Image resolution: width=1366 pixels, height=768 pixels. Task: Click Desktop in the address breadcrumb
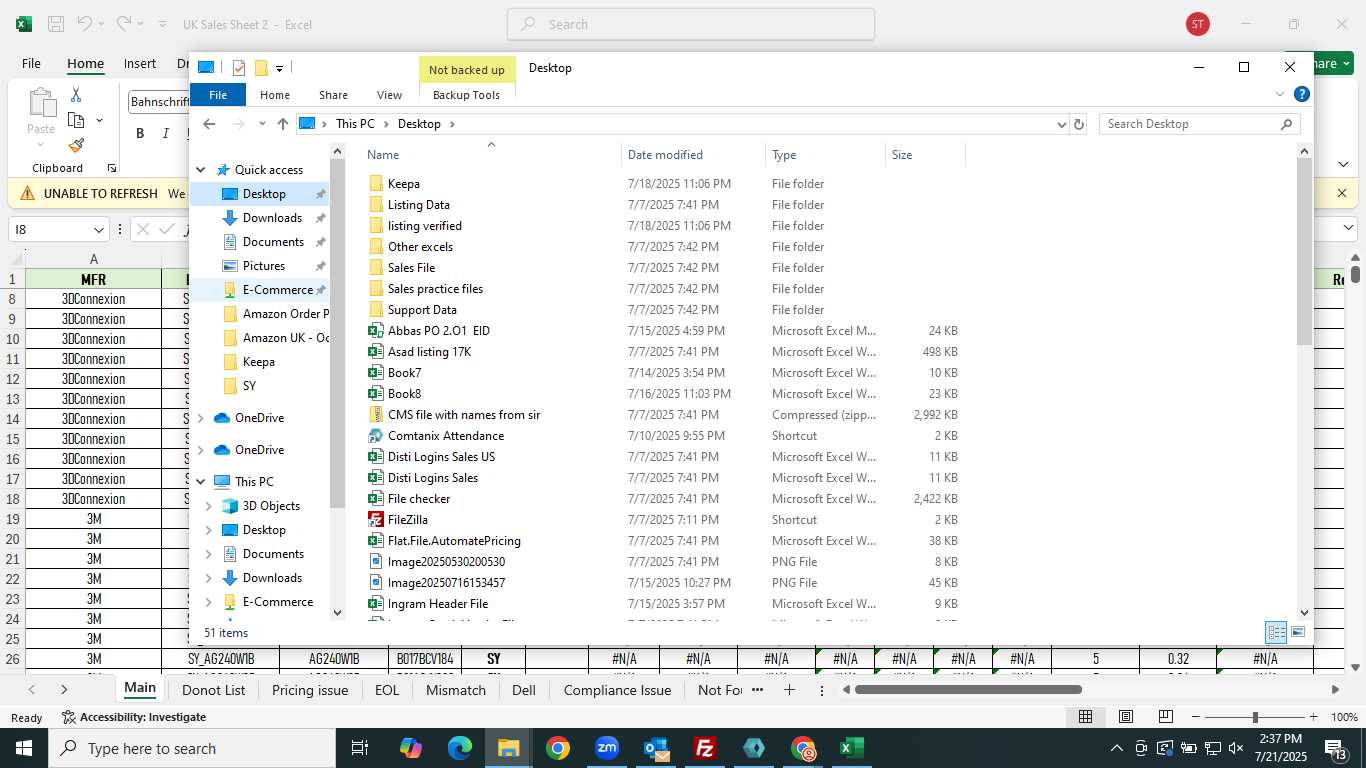coord(419,124)
